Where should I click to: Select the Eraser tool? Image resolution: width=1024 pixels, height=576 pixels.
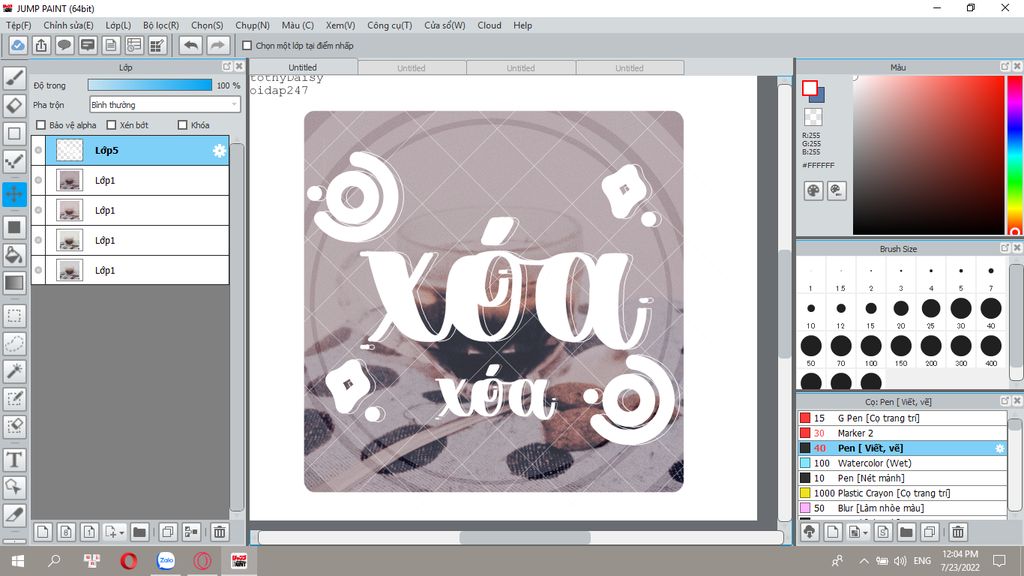point(14,105)
